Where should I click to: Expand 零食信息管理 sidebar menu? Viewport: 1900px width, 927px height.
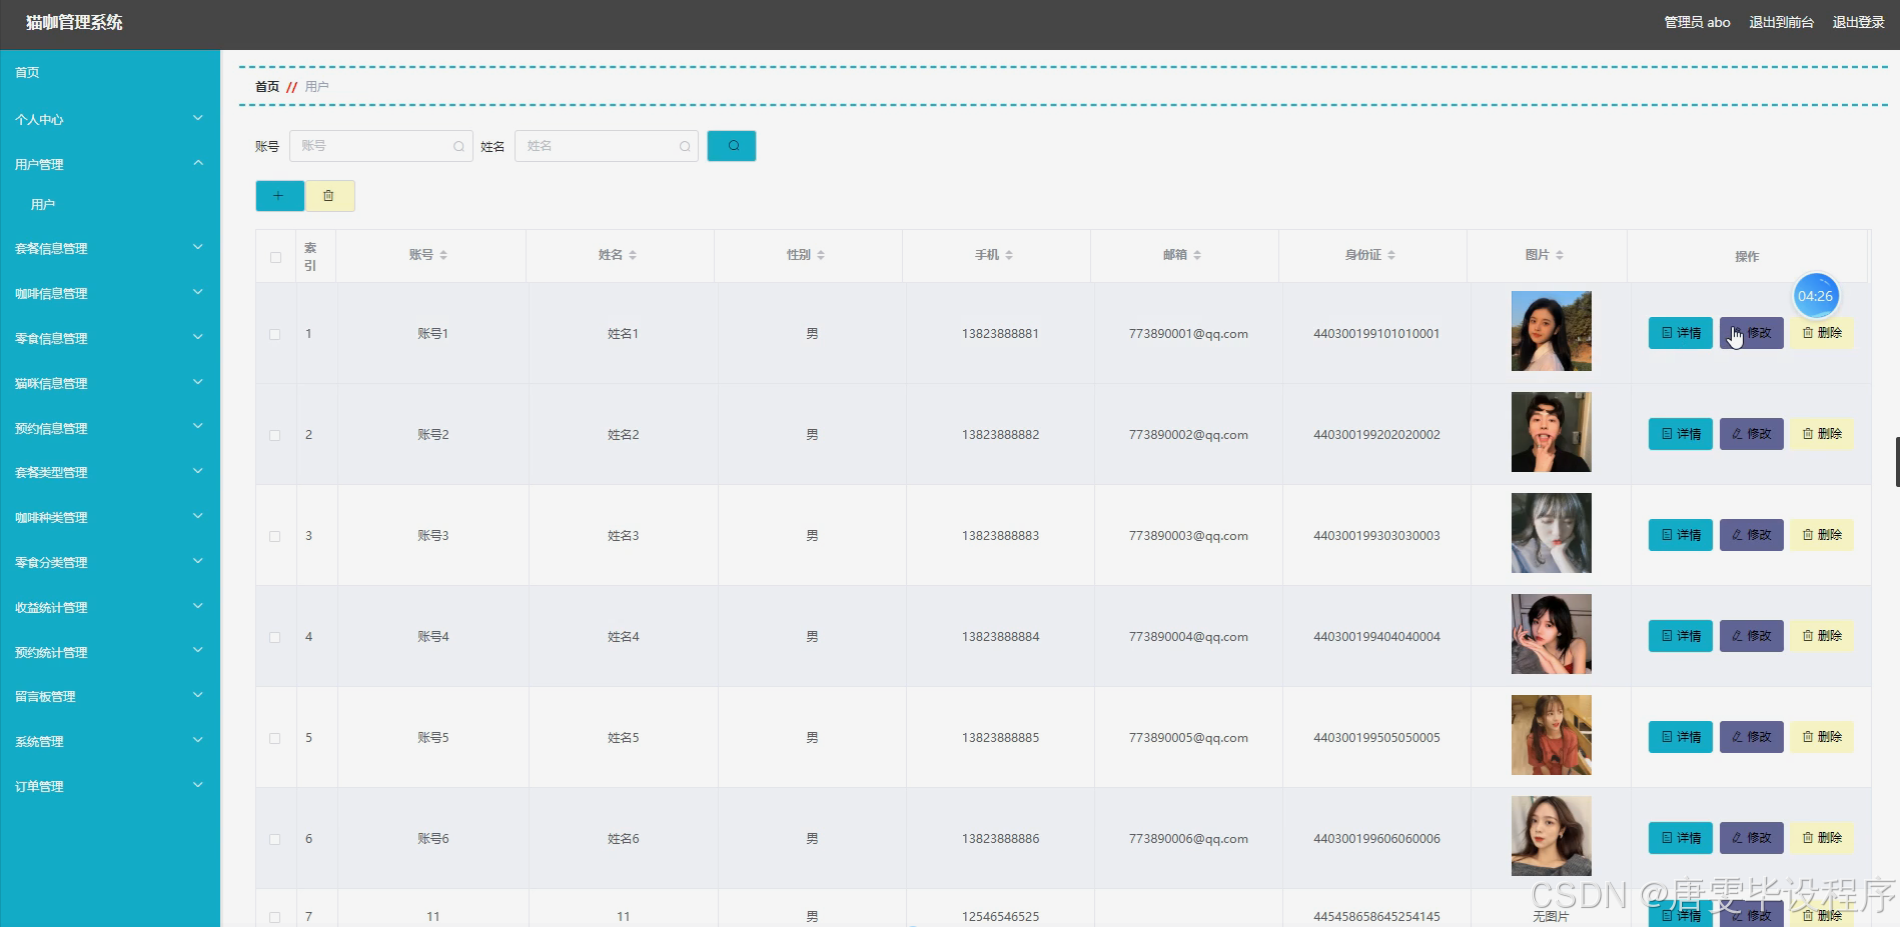(110, 338)
